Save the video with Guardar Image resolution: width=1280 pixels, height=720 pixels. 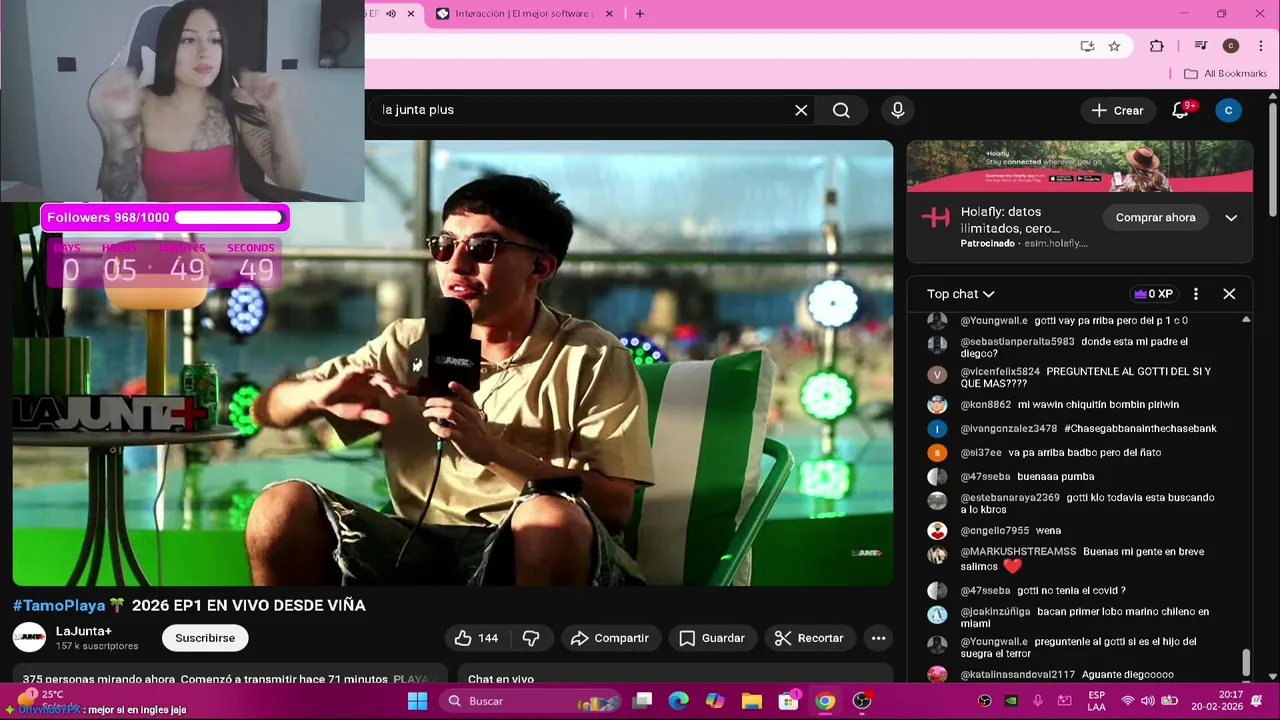point(712,638)
